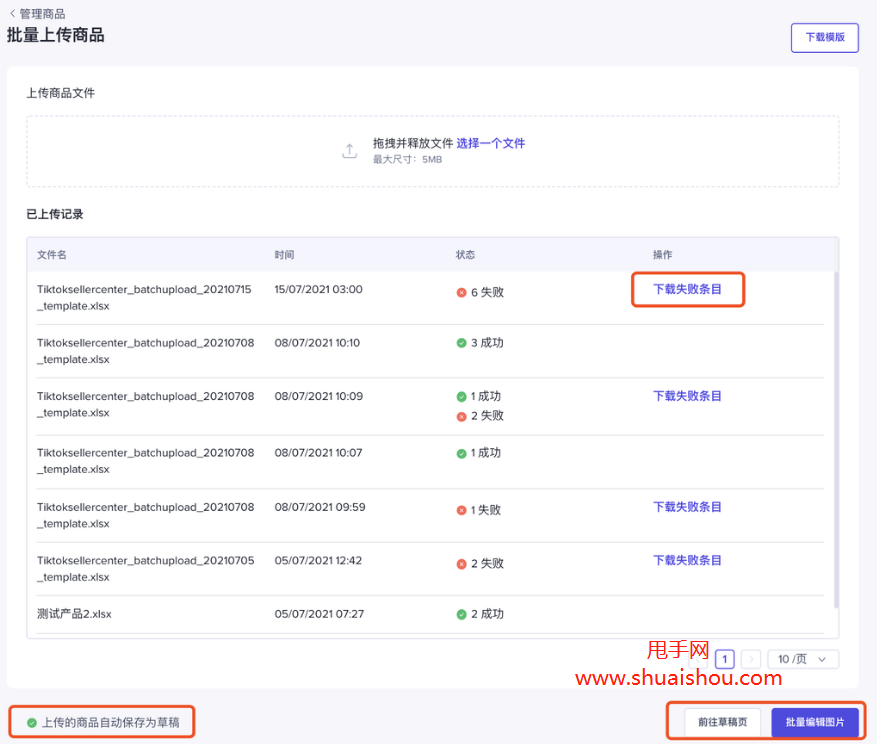Download failed items for 05/07/2021 12:42 upload
This screenshot has height=744, width=877.
pyautogui.click(x=687, y=560)
